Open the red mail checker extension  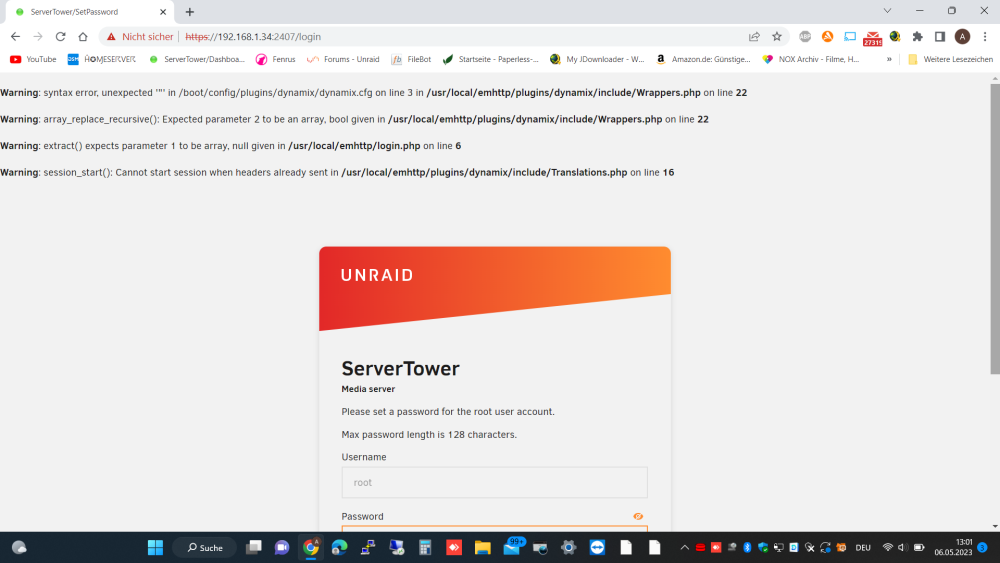tap(872, 38)
